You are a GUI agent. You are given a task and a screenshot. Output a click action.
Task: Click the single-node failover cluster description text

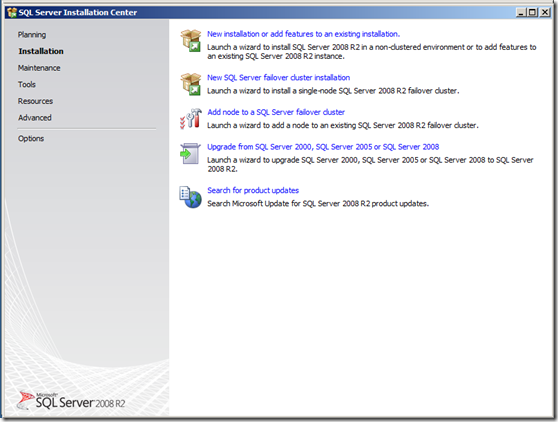click(333, 91)
